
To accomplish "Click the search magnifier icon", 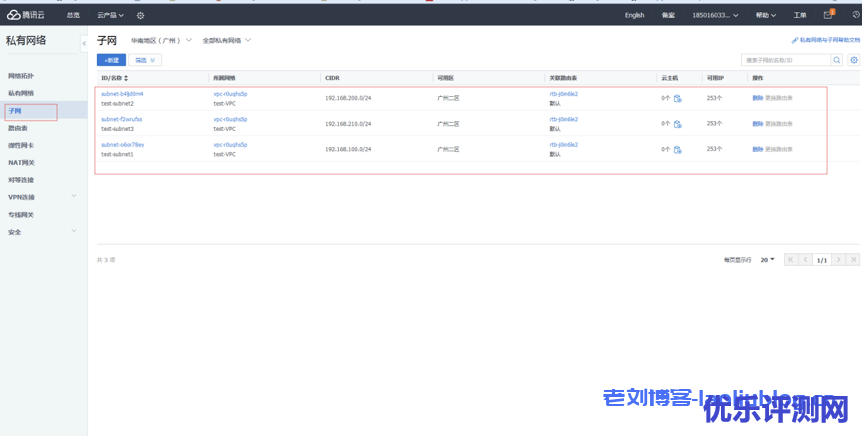I will 838,60.
